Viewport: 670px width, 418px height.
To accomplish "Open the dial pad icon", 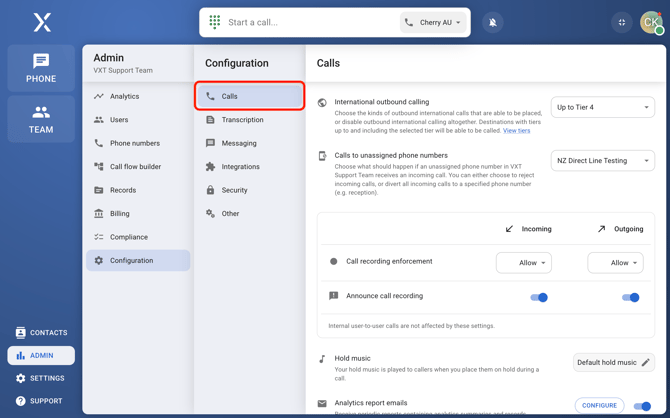I will (x=215, y=22).
